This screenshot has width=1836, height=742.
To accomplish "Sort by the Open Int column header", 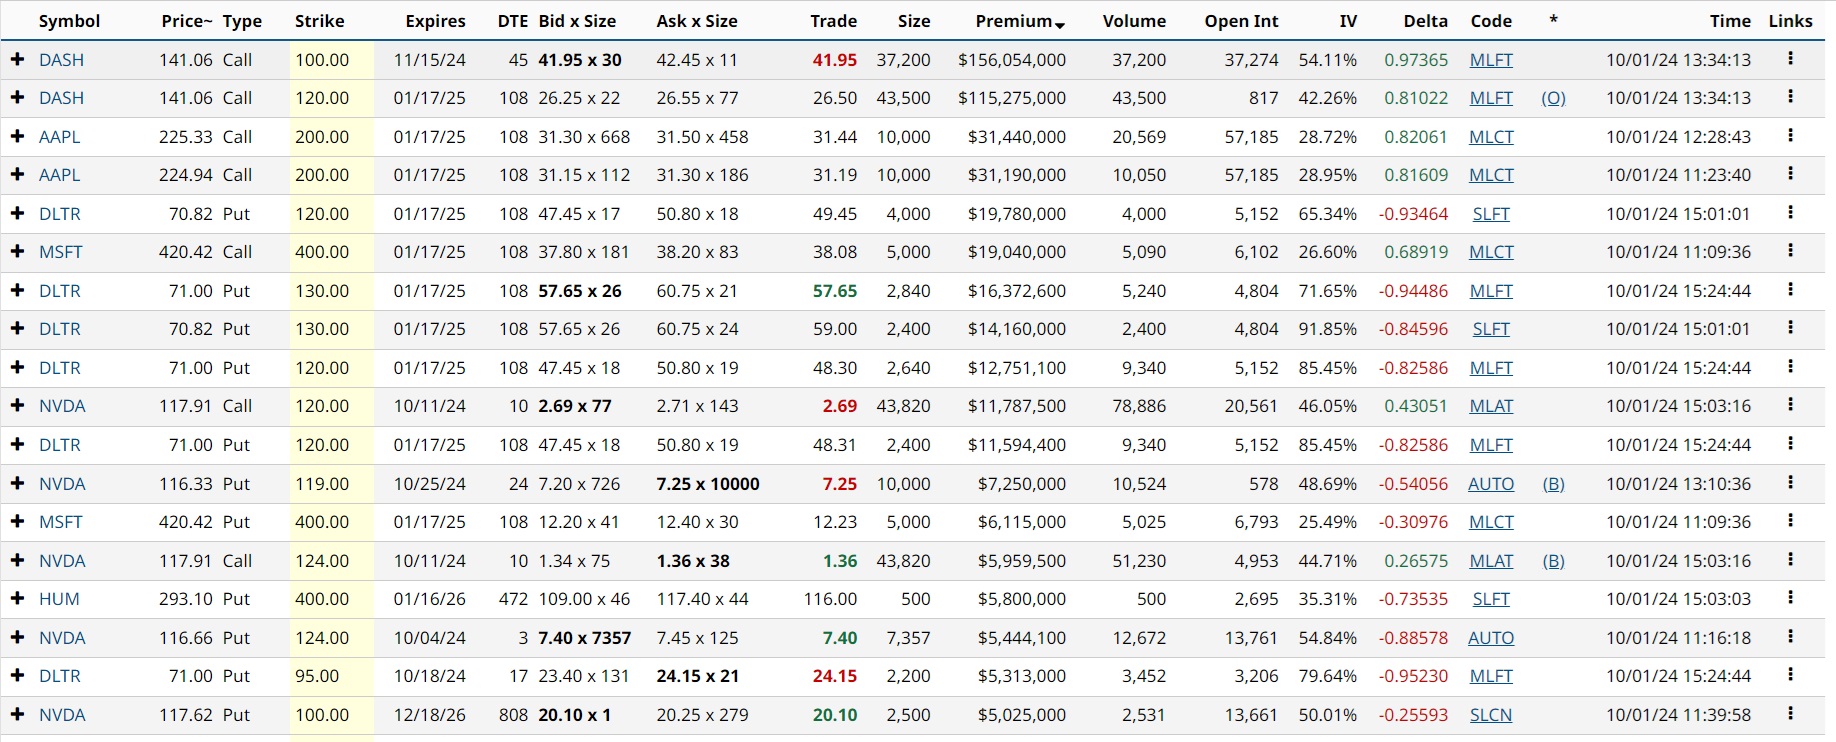I will tap(1241, 21).
